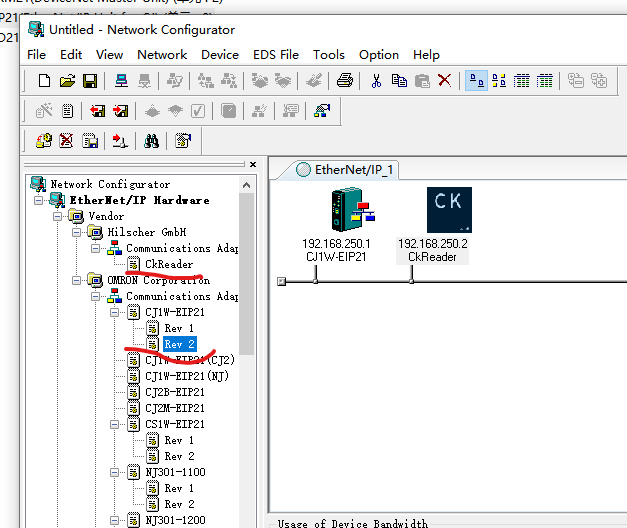Click the hardware tree vertical scrollbar thumb
The image size is (627, 528).
[247, 274]
